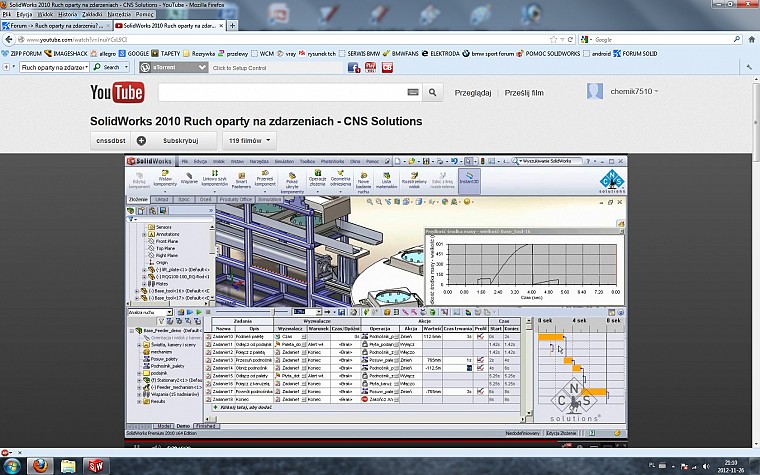Open on-screen keyboard icon in YouTube search
The image size is (760, 475).
413,92
